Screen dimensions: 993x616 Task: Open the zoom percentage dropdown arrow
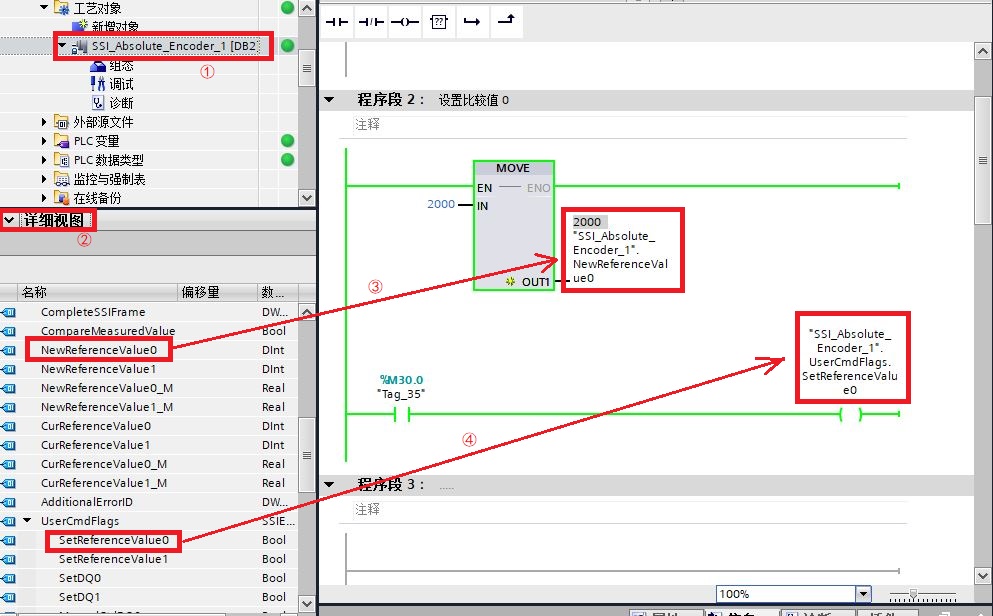(863, 594)
